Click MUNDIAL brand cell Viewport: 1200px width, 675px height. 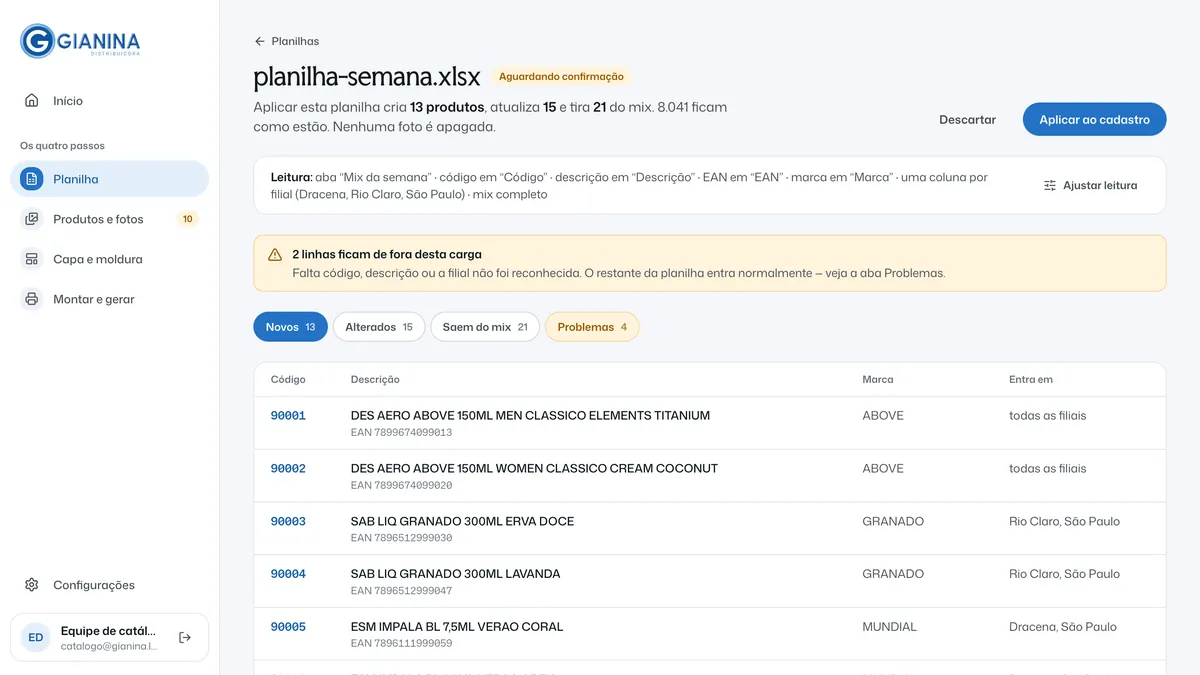pyautogui.click(x=889, y=627)
